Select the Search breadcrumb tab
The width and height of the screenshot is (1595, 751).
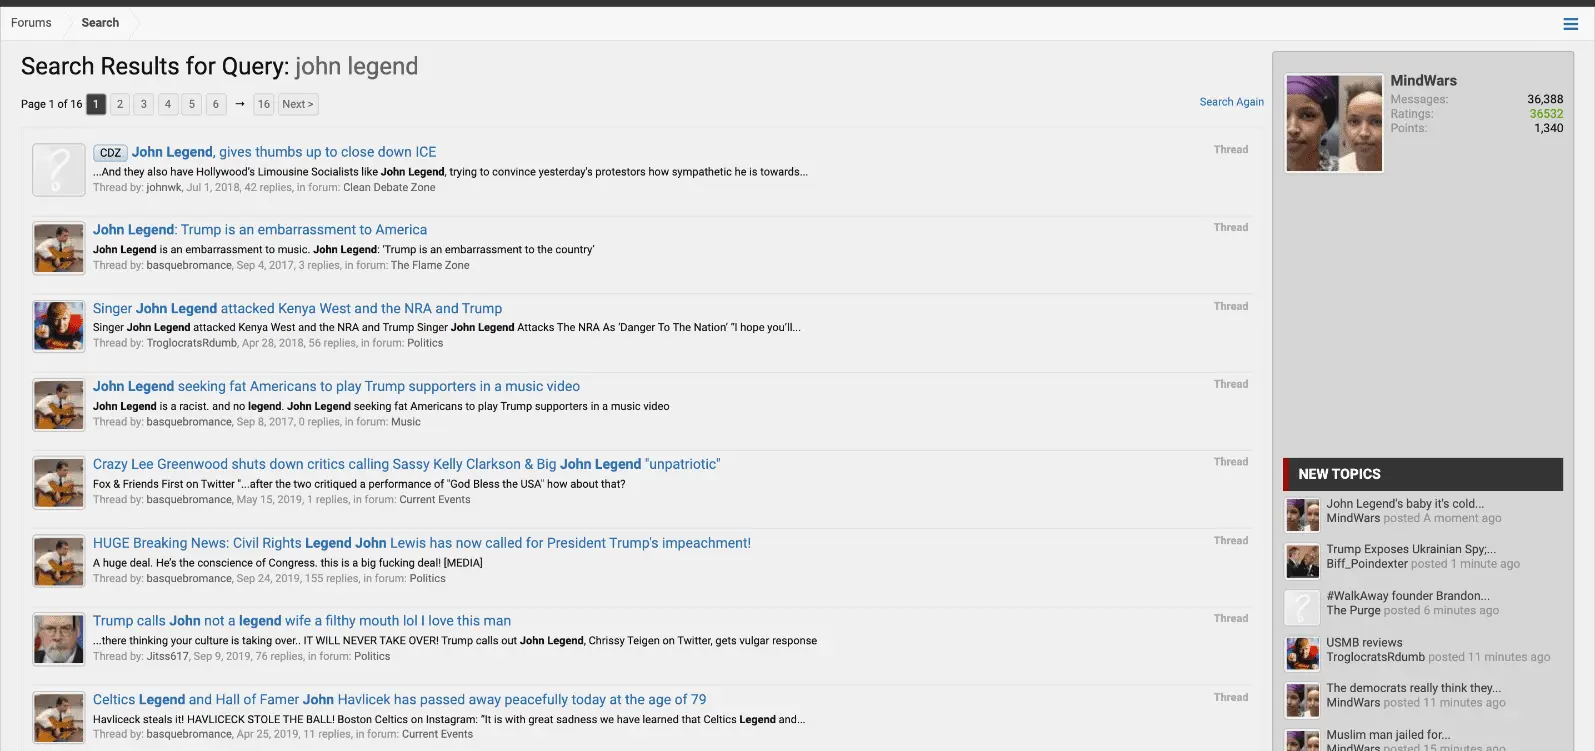click(100, 23)
